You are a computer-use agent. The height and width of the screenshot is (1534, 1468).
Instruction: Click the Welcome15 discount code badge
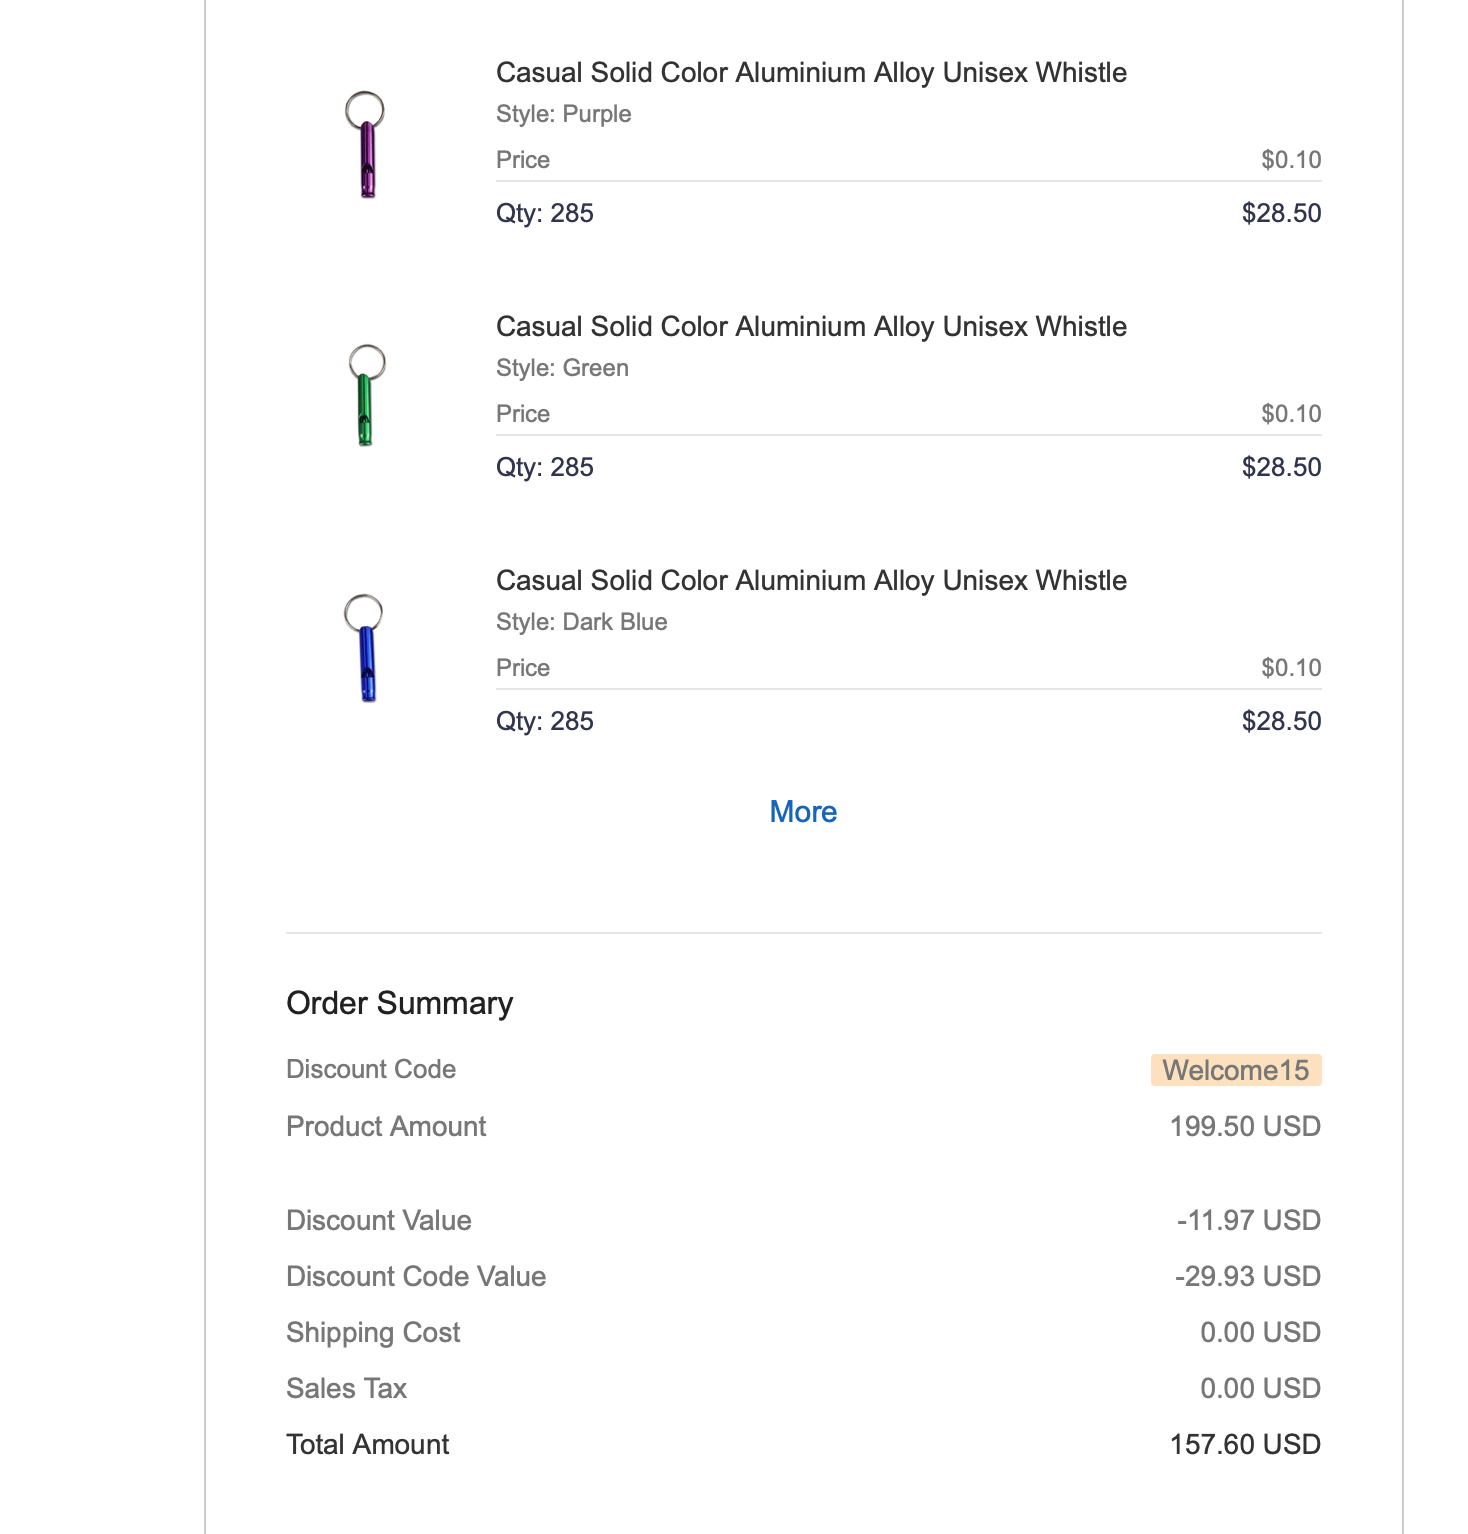tap(1235, 1070)
